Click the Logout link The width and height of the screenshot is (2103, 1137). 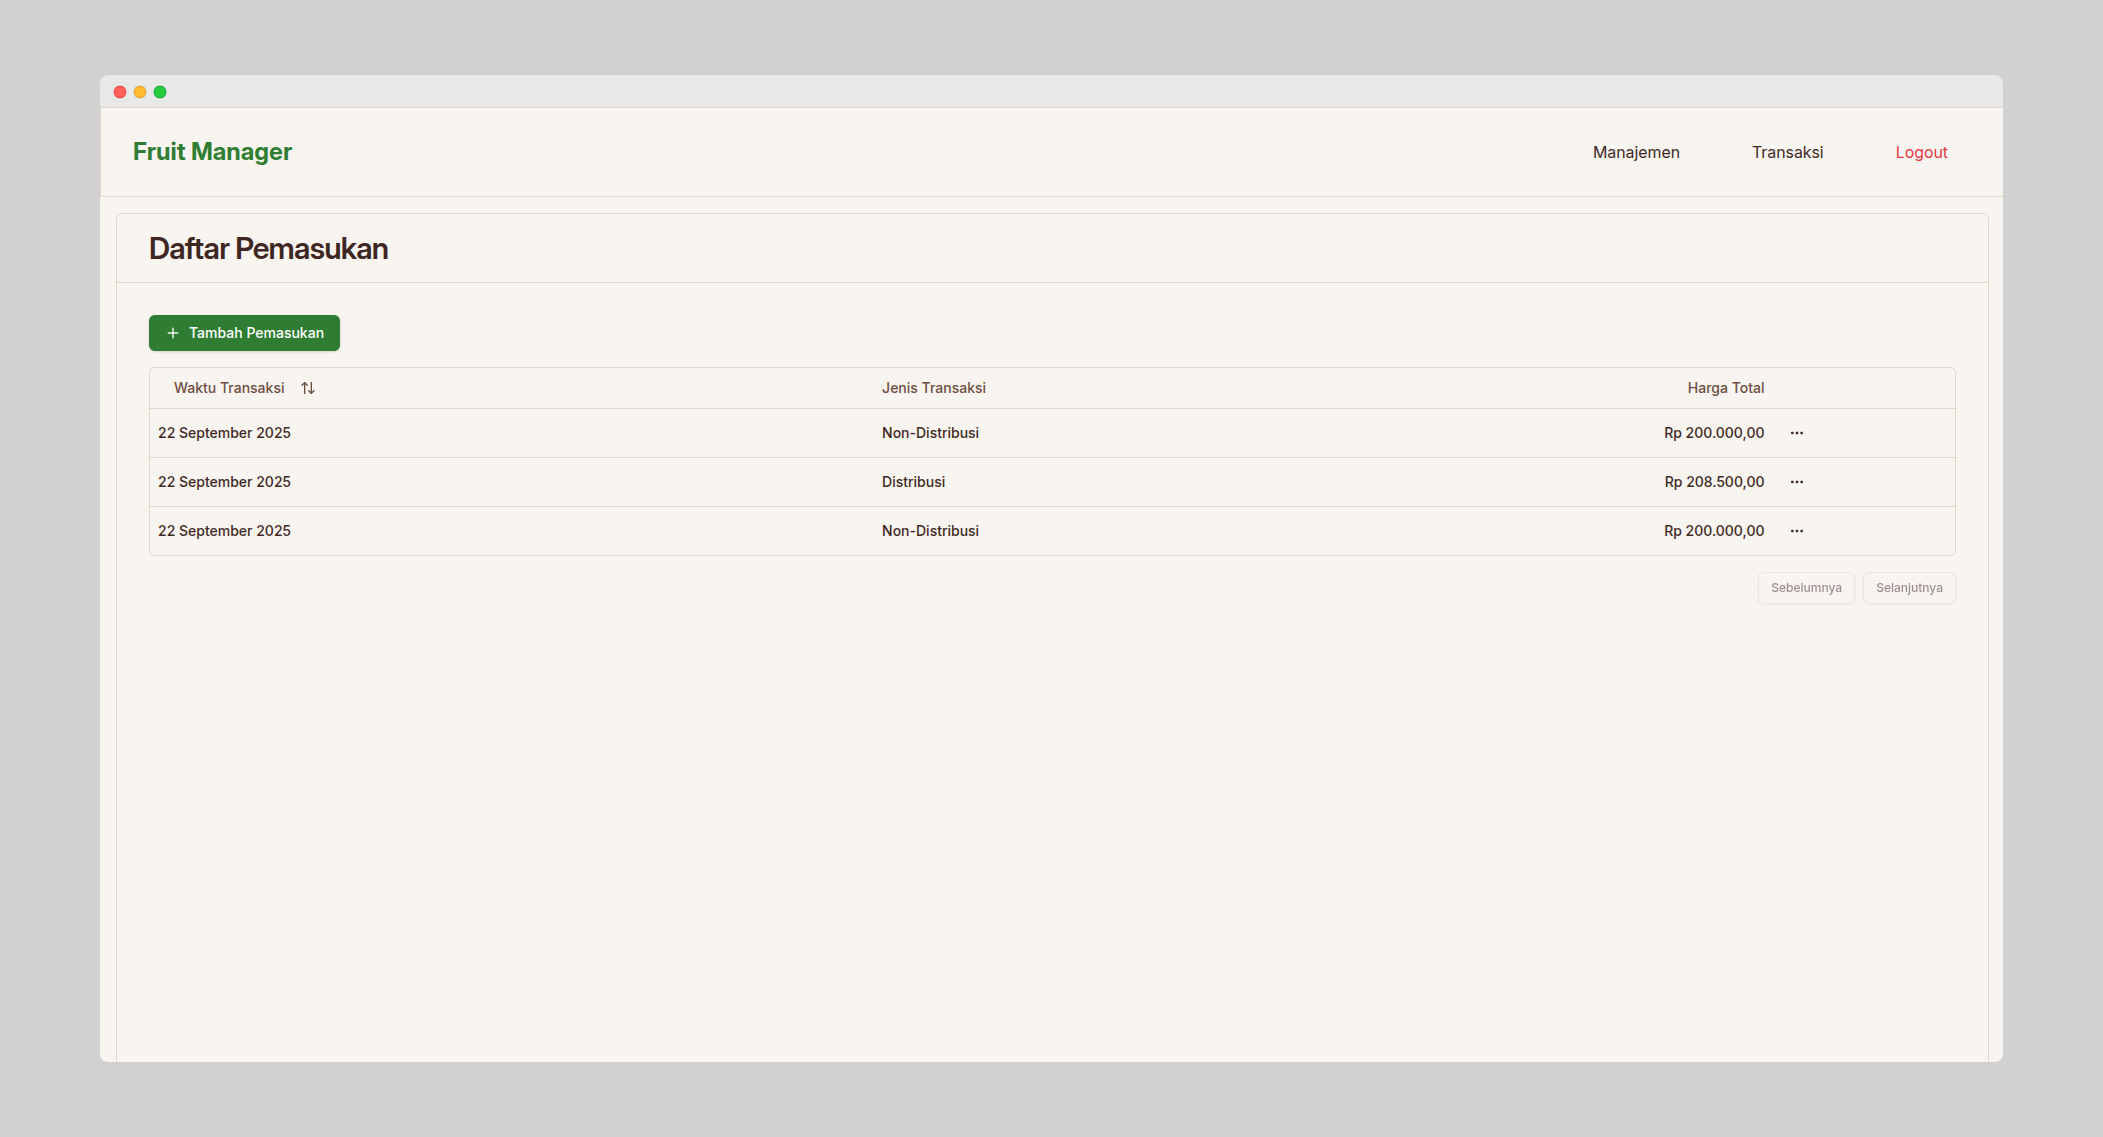click(1920, 152)
